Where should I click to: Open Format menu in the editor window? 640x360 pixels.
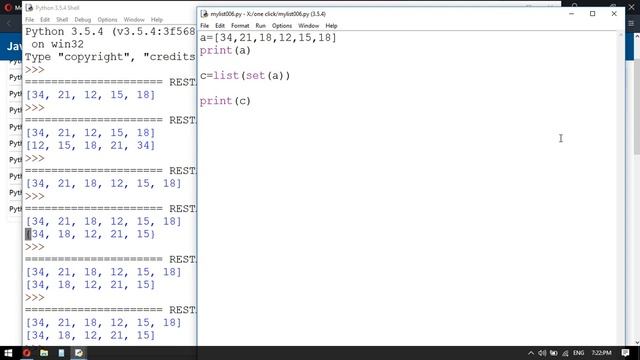tap(240, 26)
